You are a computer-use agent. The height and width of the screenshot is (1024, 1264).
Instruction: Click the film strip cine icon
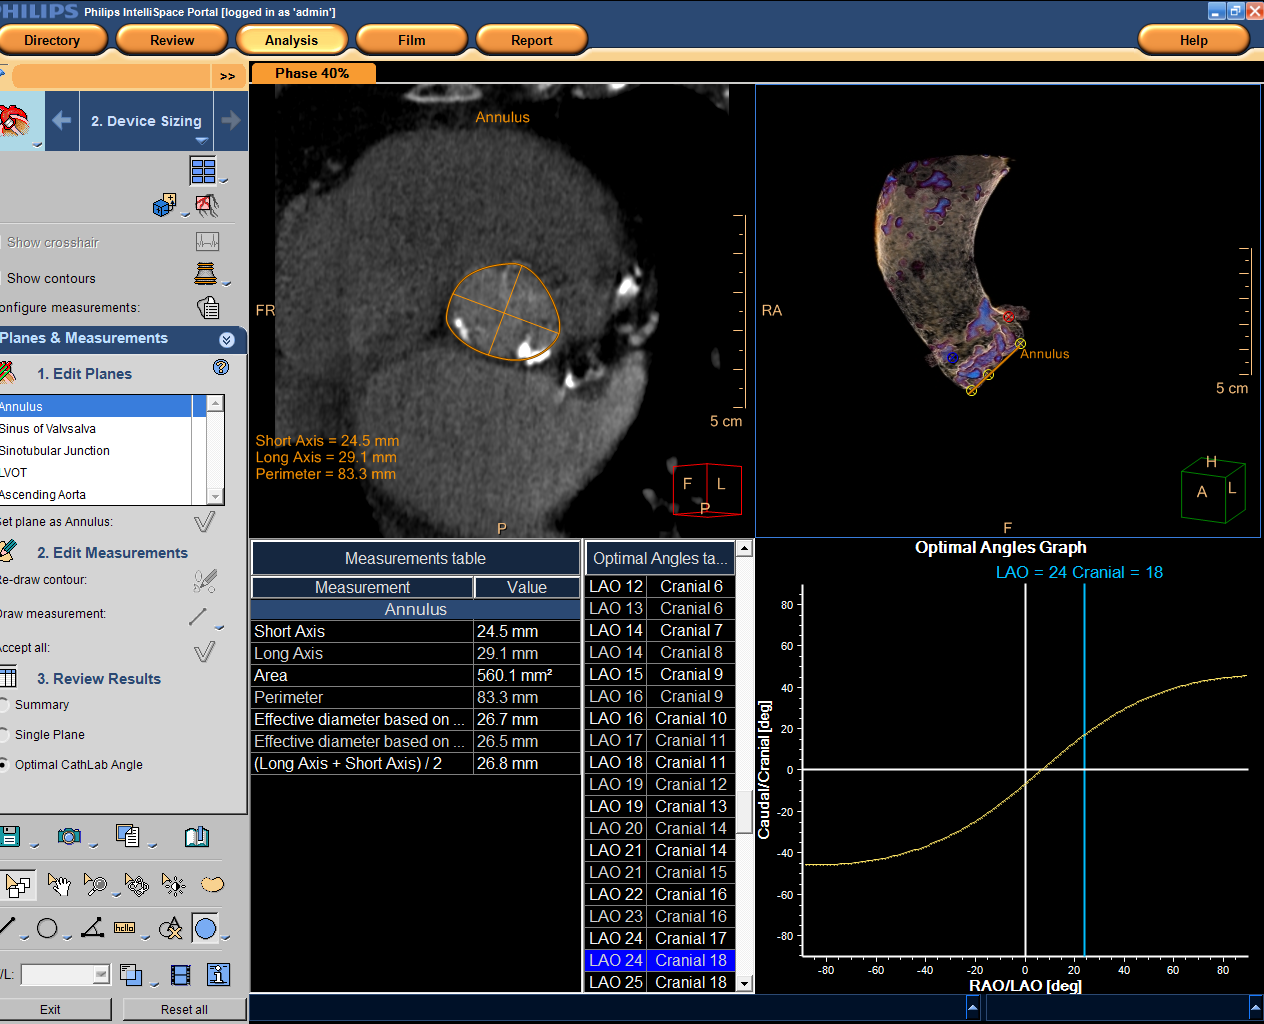tap(181, 974)
